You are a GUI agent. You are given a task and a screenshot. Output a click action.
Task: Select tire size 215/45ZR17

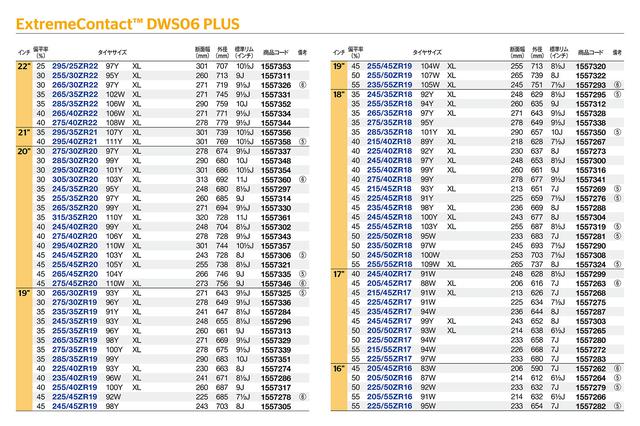tap(389, 293)
